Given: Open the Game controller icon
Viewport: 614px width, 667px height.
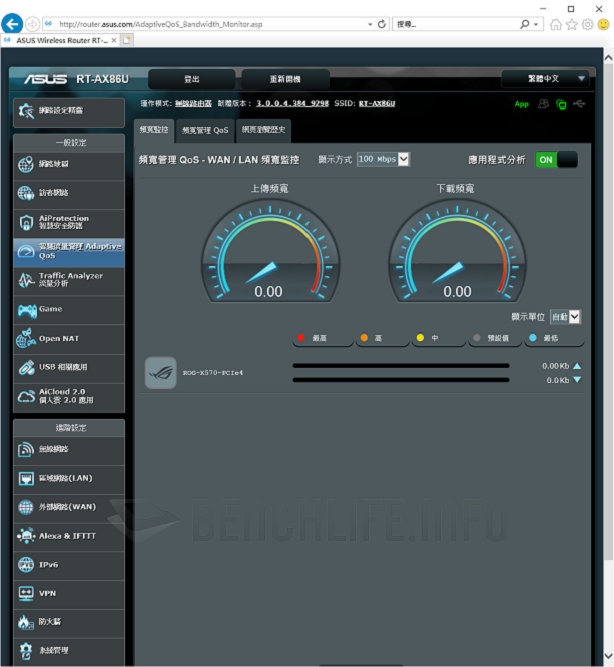Looking at the screenshot, I should [27, 311].
